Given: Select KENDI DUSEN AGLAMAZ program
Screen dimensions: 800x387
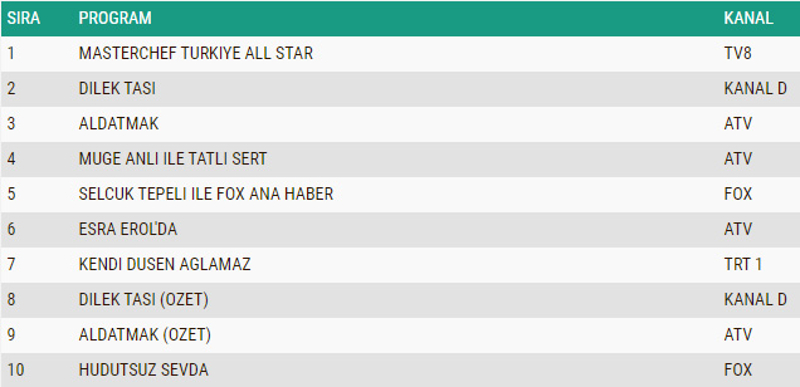Looking at the screenshot, I should pyautogui.click(x=164, y=265).
